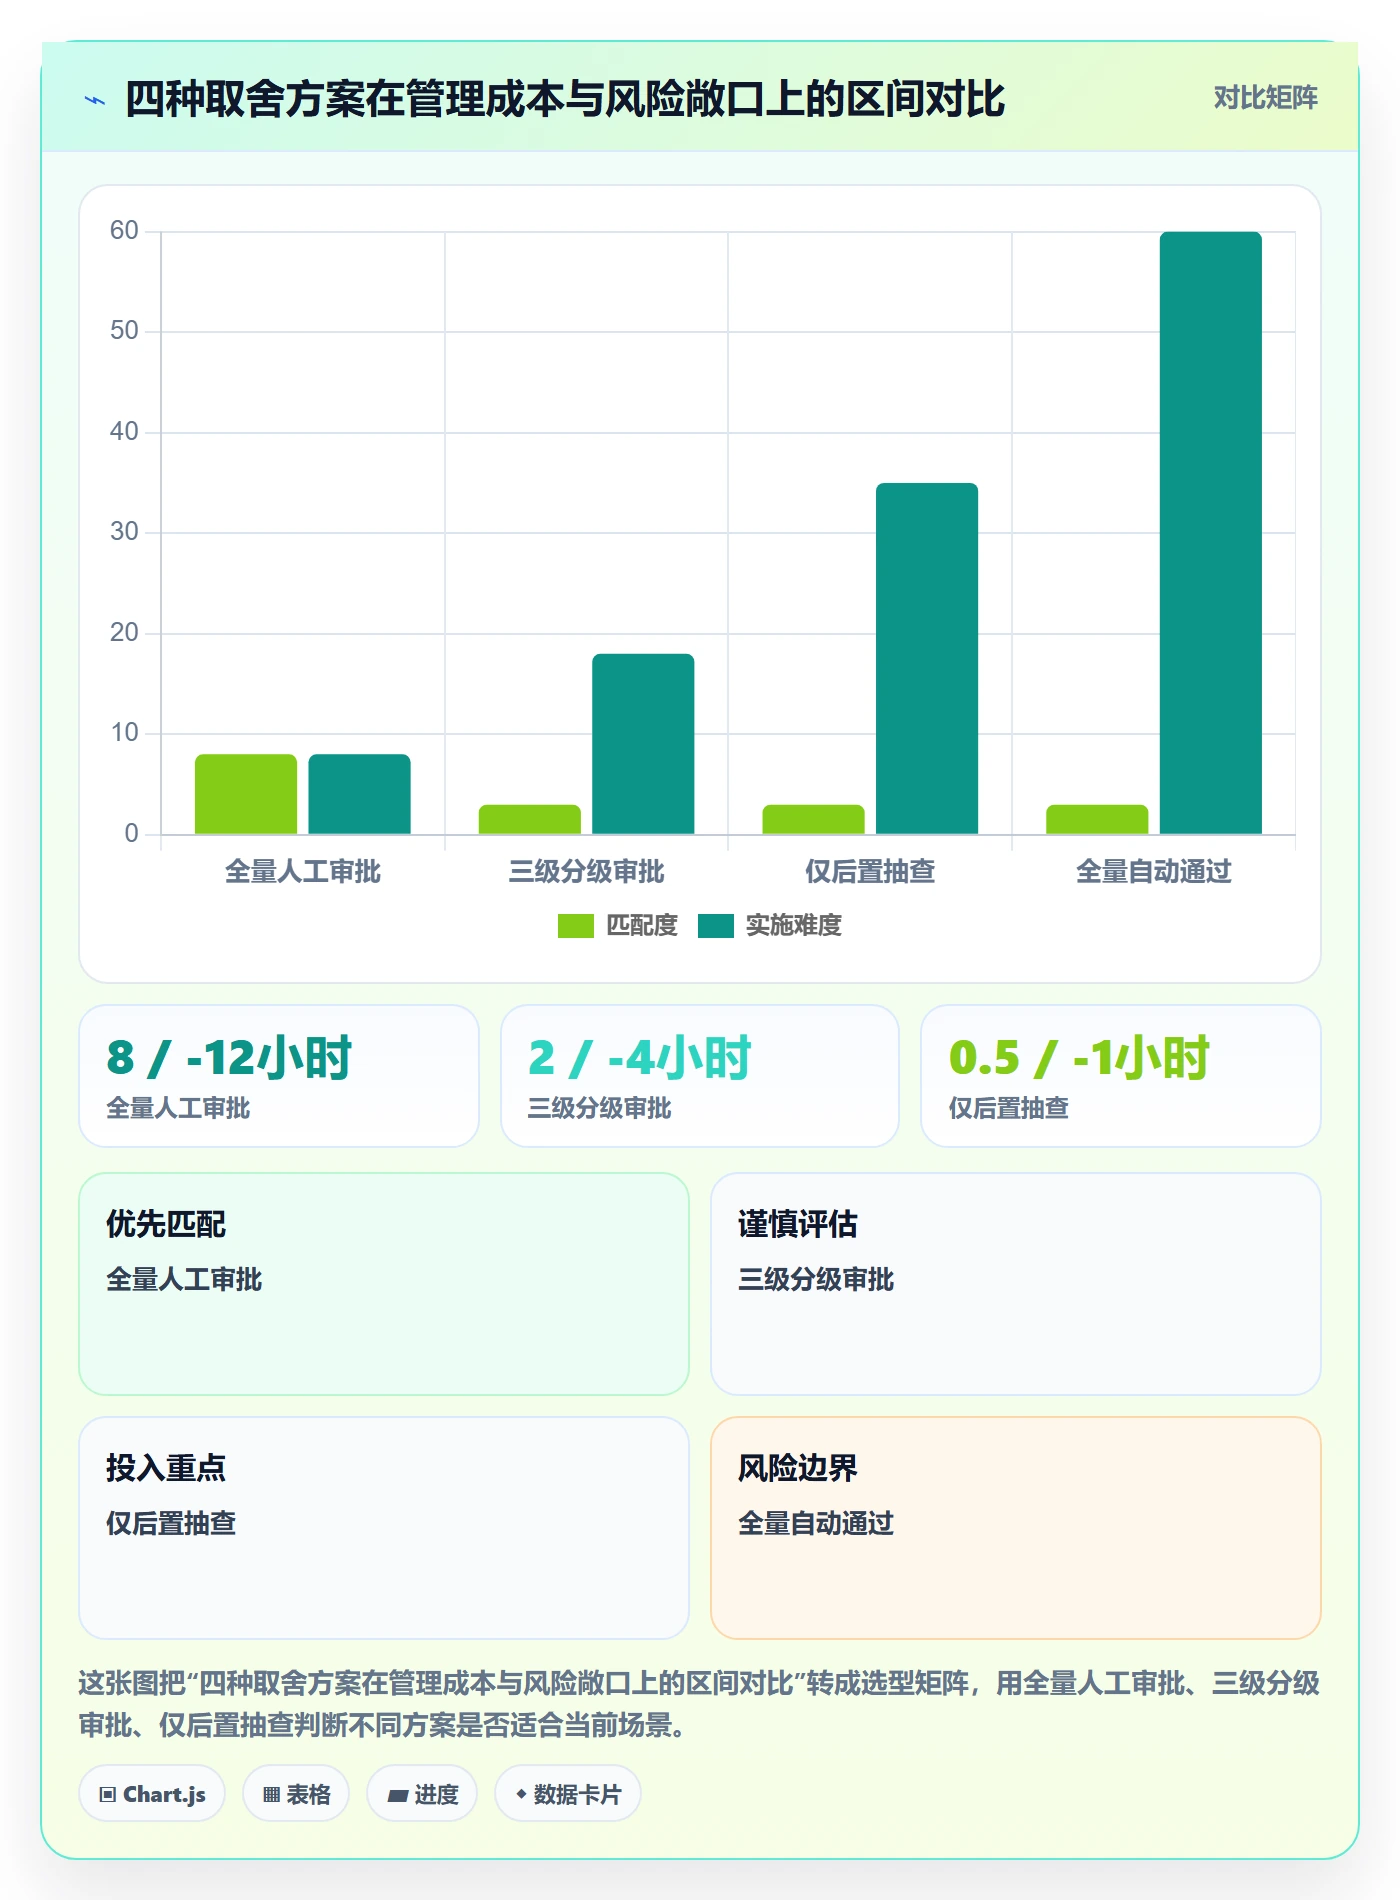
Task: Click 全量人工审批 x-axis label
Action: pyautogui.click(x=303, y=872)
